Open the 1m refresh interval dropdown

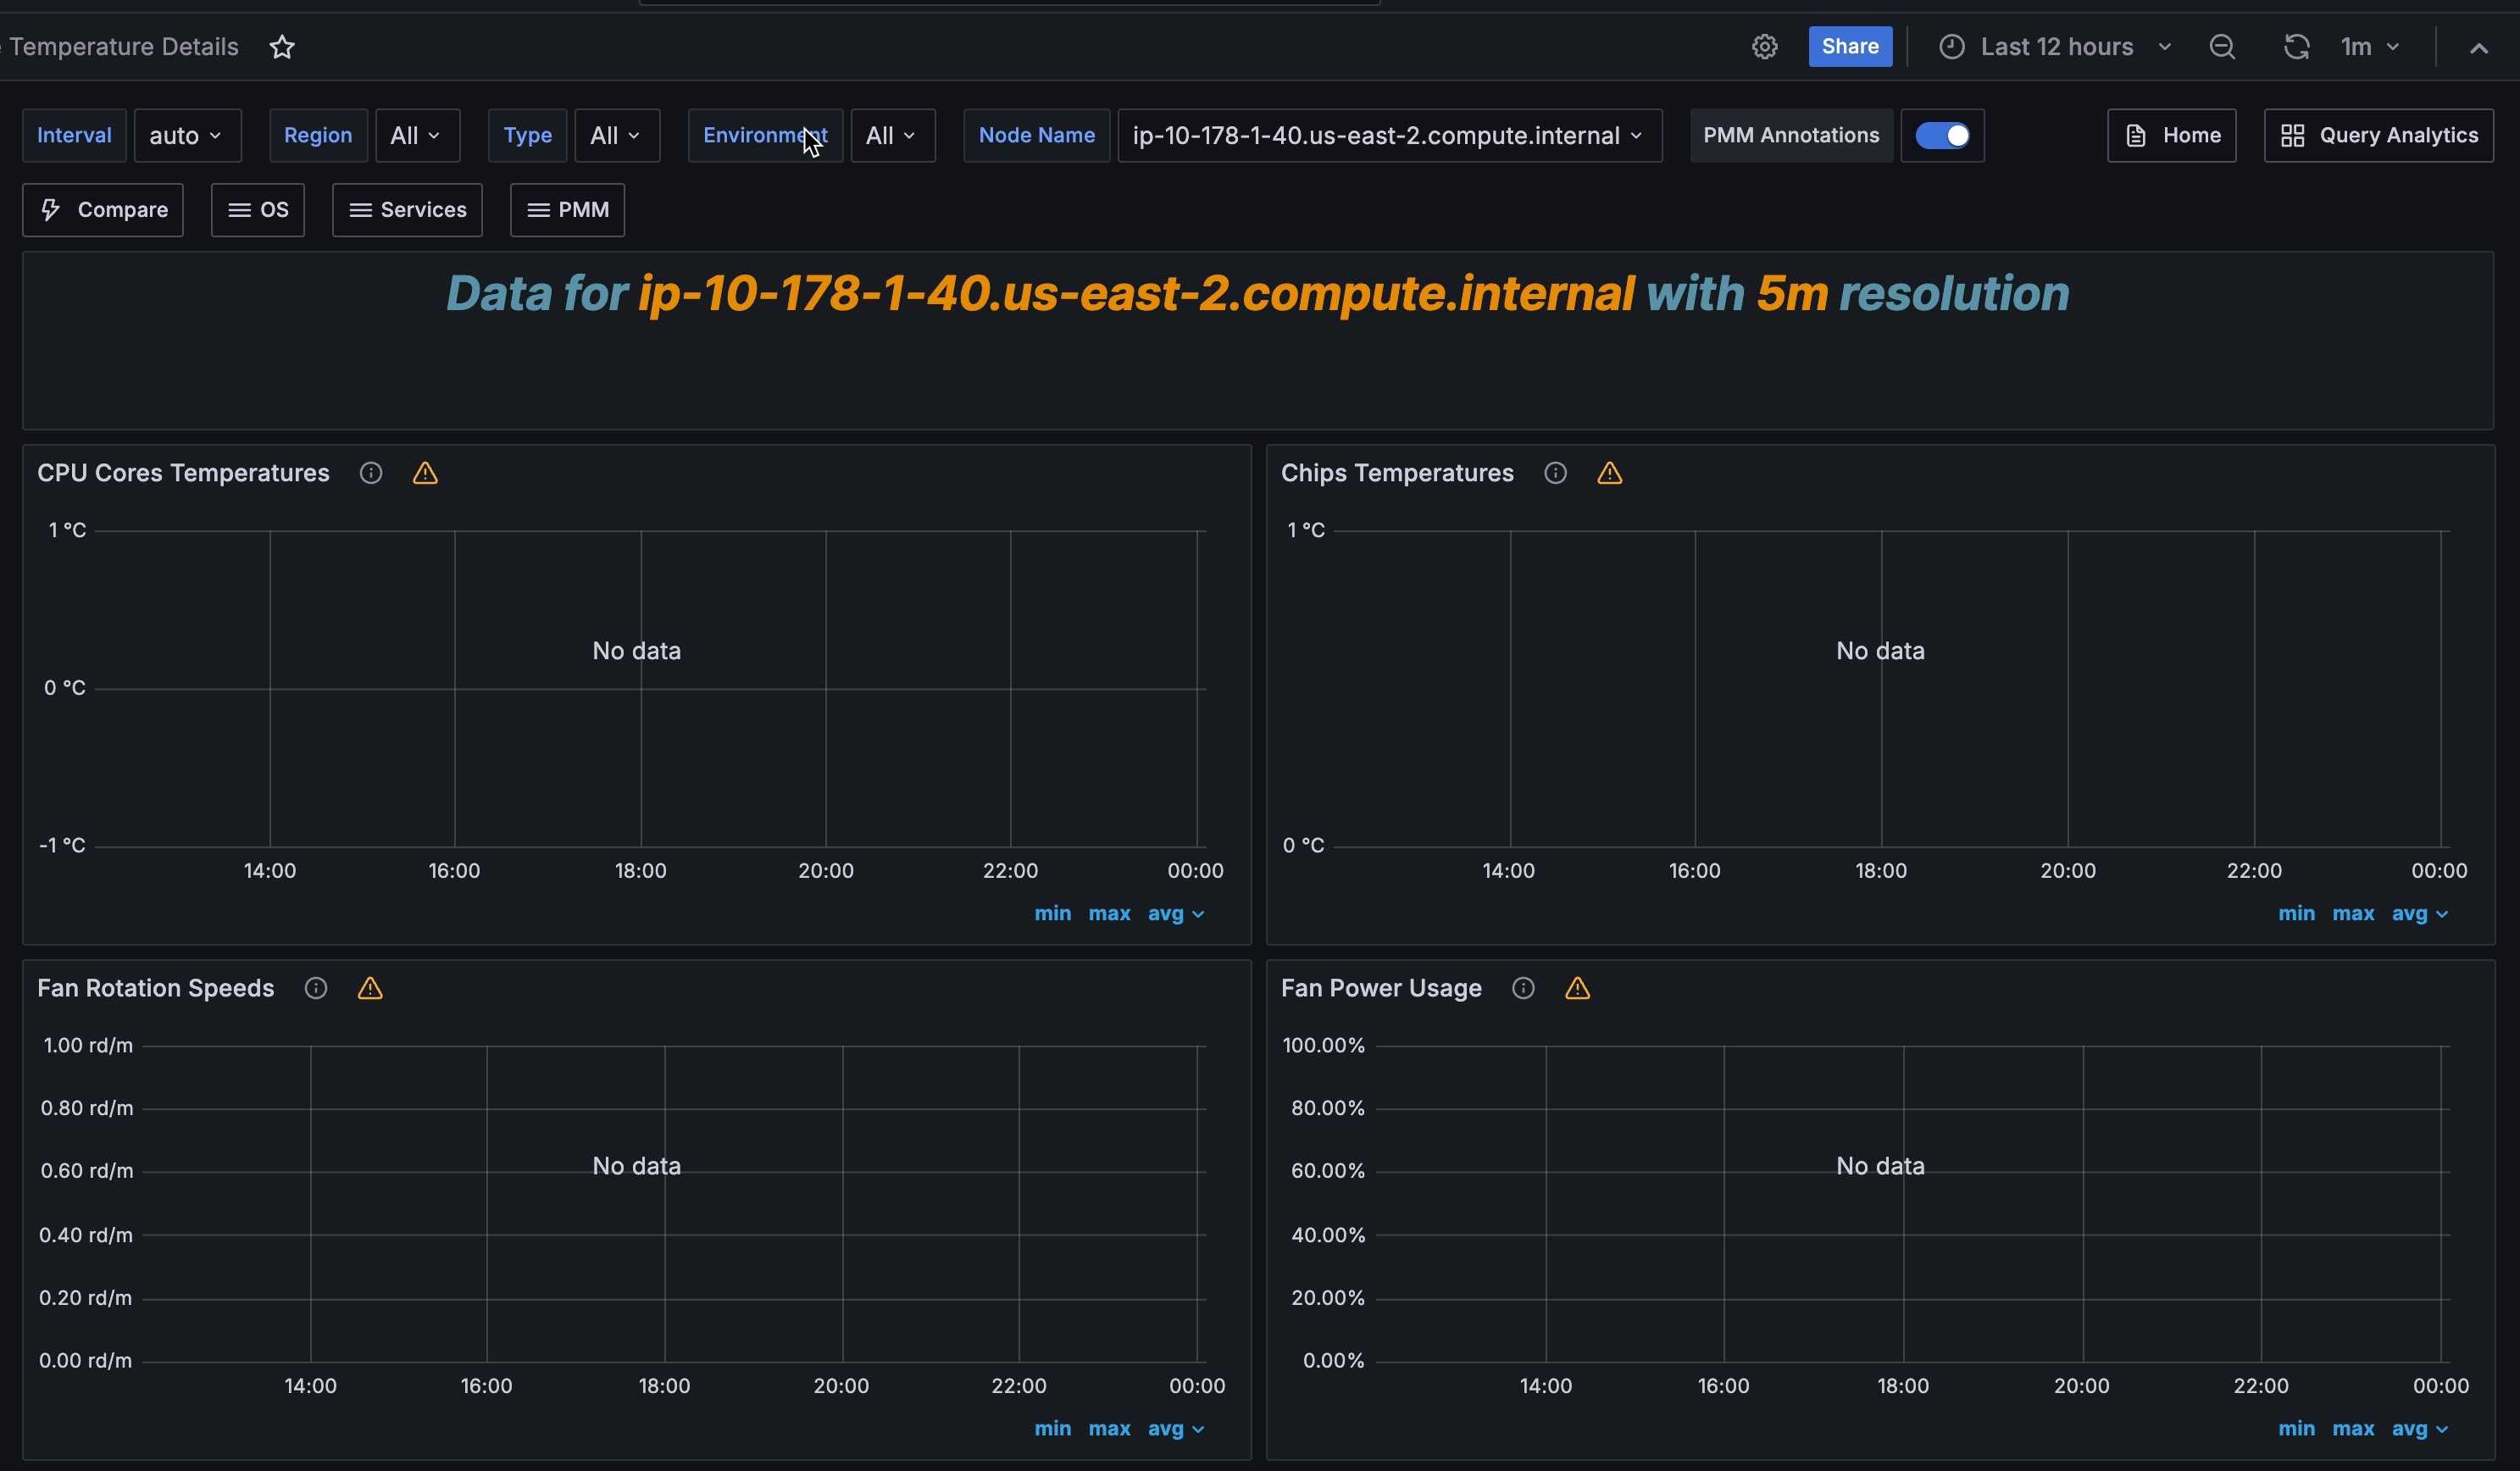(2369, 47)
